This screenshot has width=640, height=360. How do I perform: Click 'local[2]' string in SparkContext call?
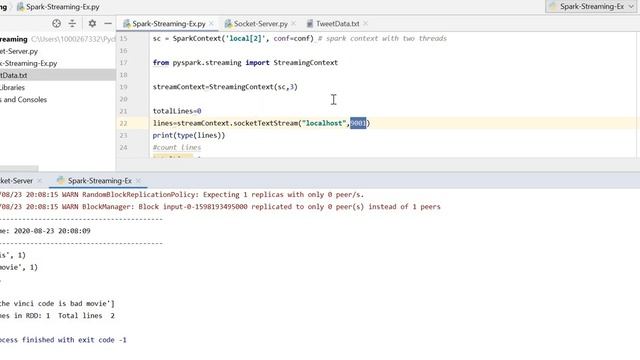coord(245,38)
